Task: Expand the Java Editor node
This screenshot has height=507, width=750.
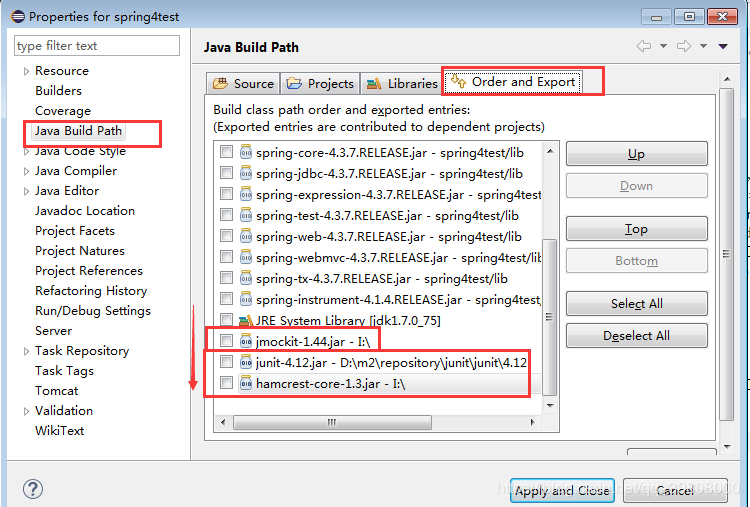Action: pos(26,191)
